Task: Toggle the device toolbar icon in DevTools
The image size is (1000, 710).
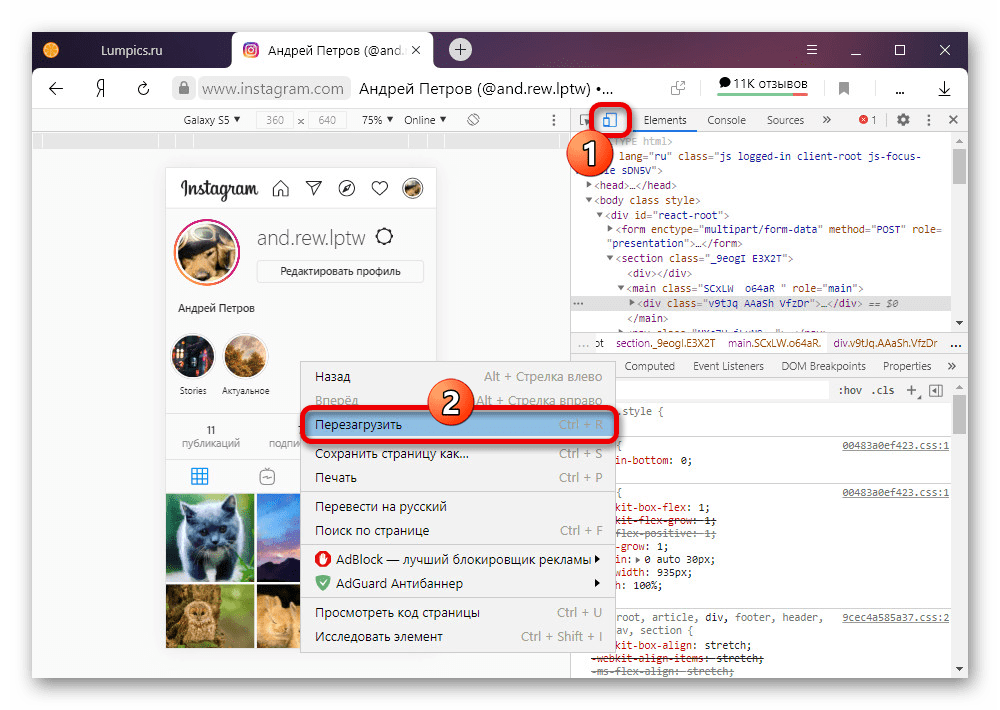Action: pyautogui.click(x=609, y=120)
